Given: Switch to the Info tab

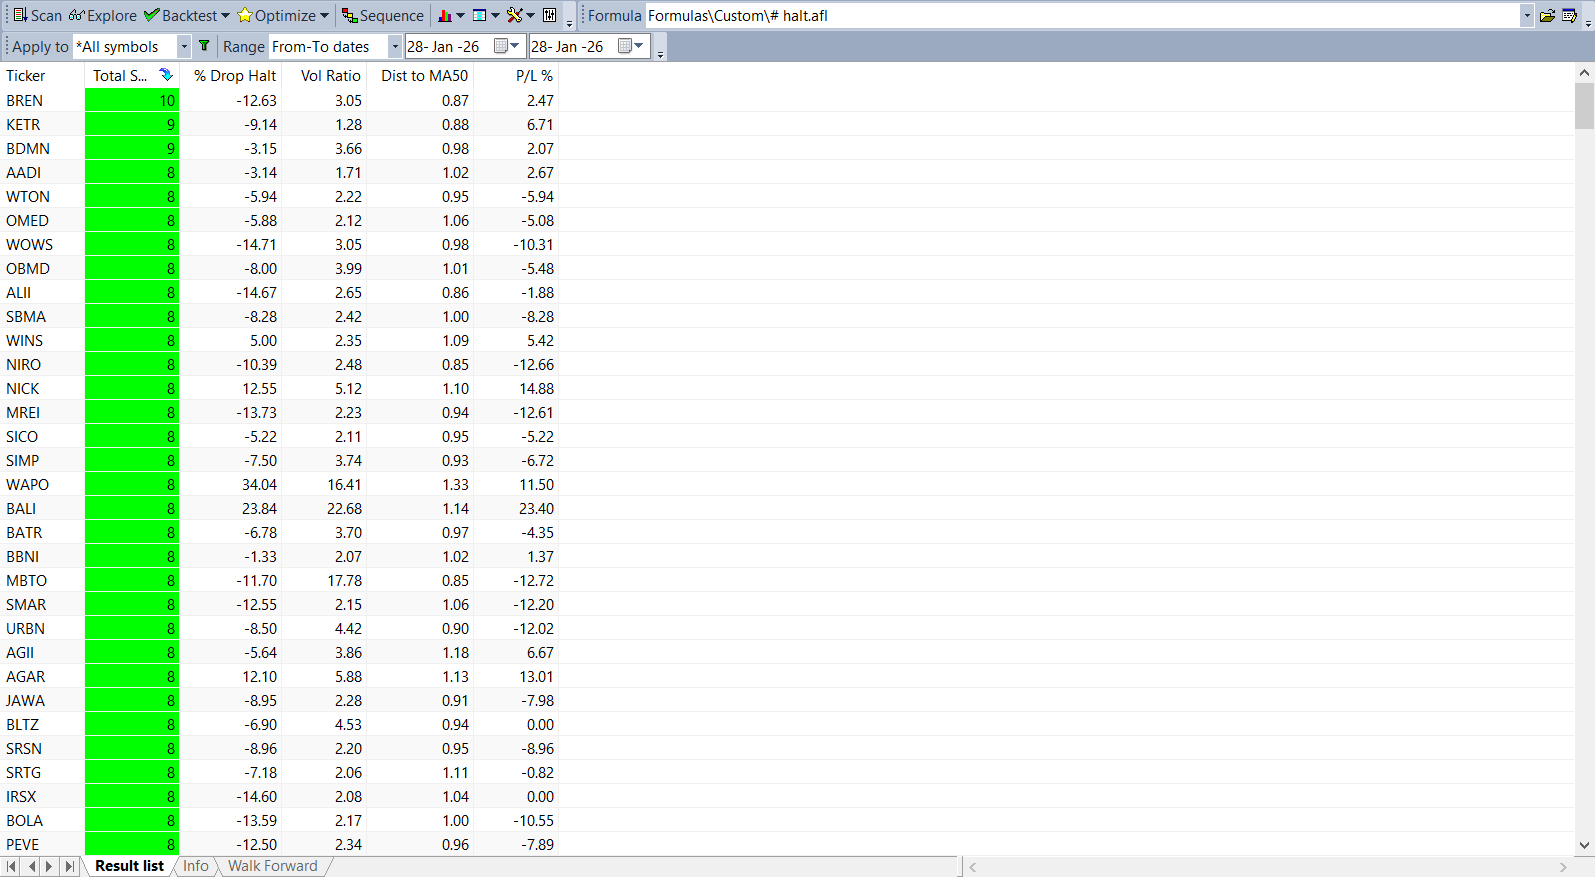Looking at the screenshot, I should (196, 866).
